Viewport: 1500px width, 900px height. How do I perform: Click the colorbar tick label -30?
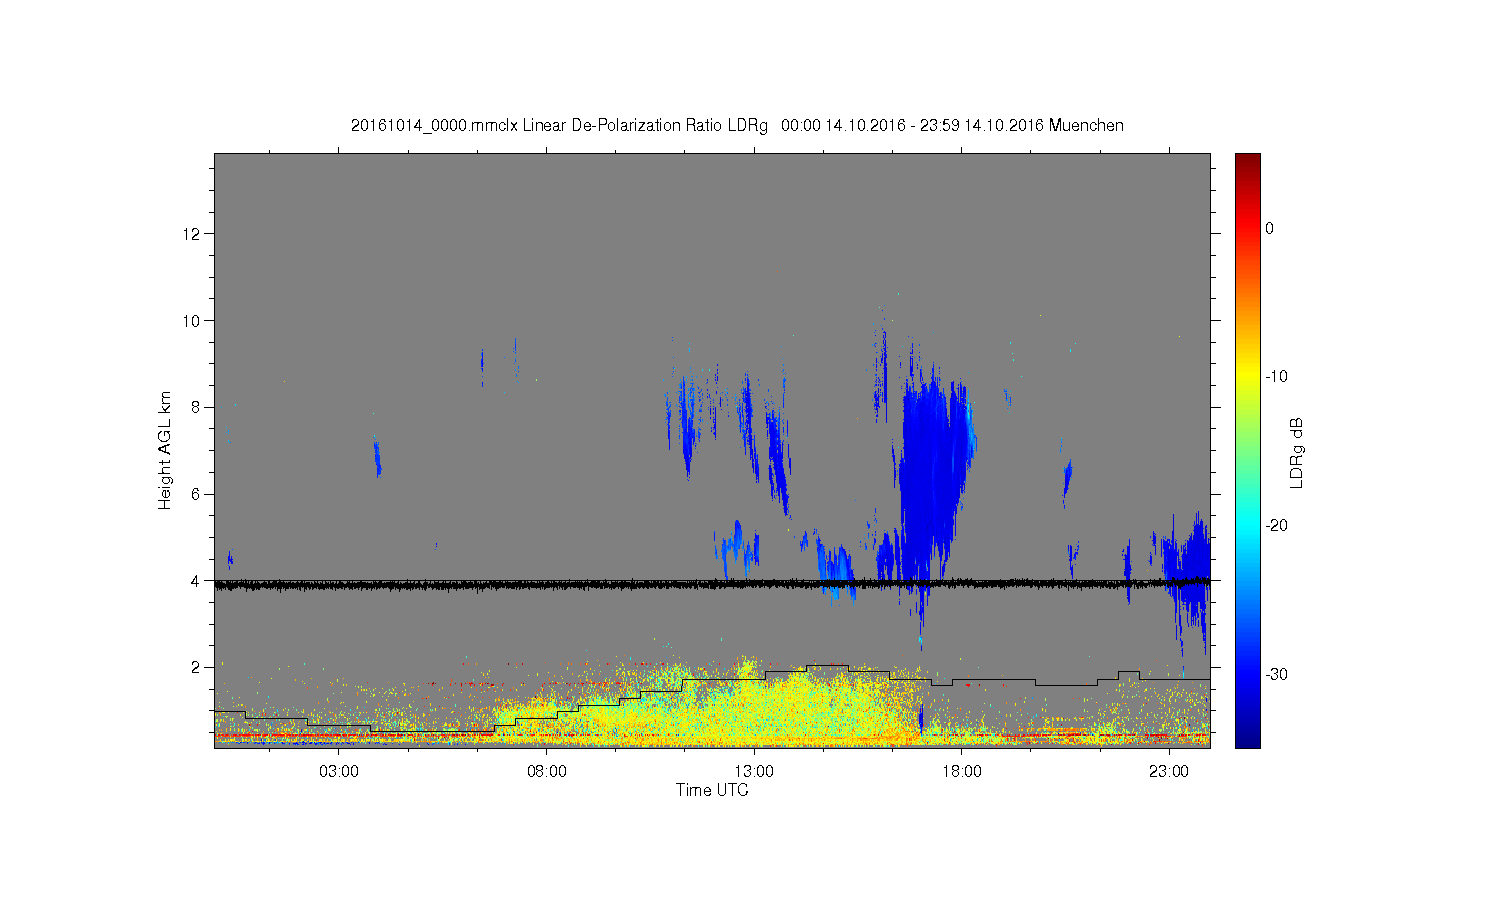click(x=1276, y=675)
